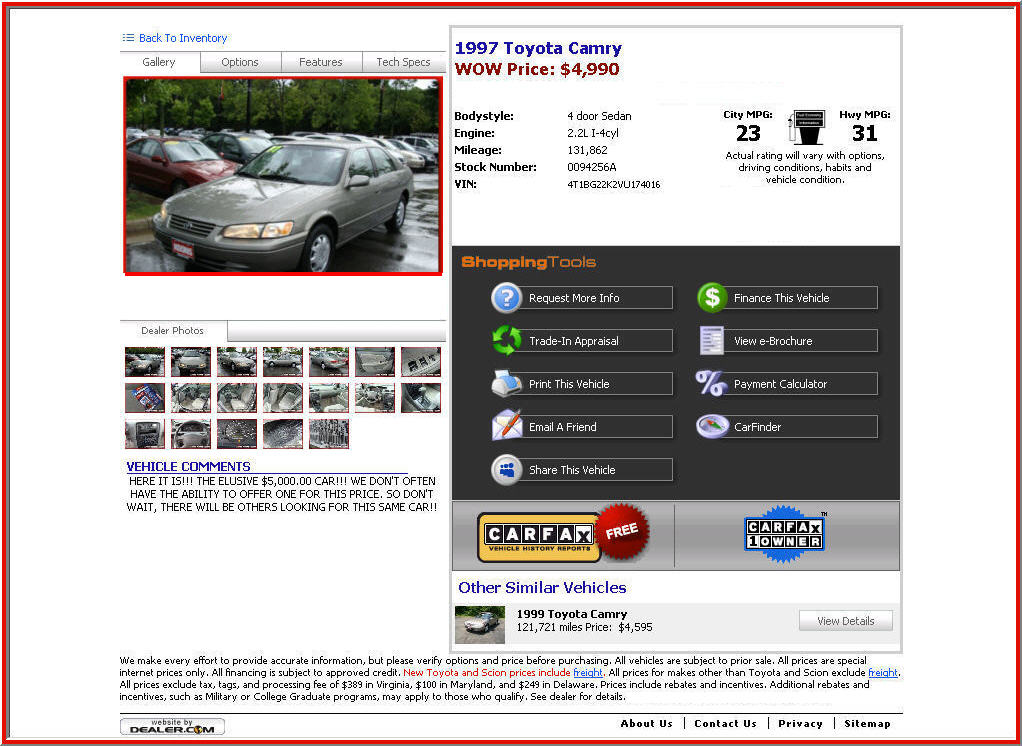The width and height of the screenshot is (1022, 746).
Task: Click the blue question mark Request More Info icon
Action: pos(506,298)
